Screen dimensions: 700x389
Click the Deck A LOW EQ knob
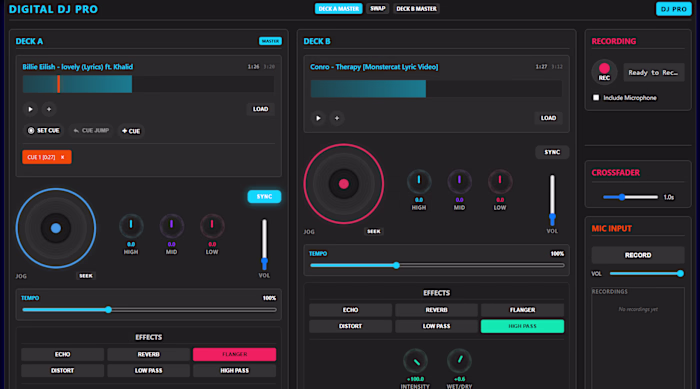pos(212,226)
